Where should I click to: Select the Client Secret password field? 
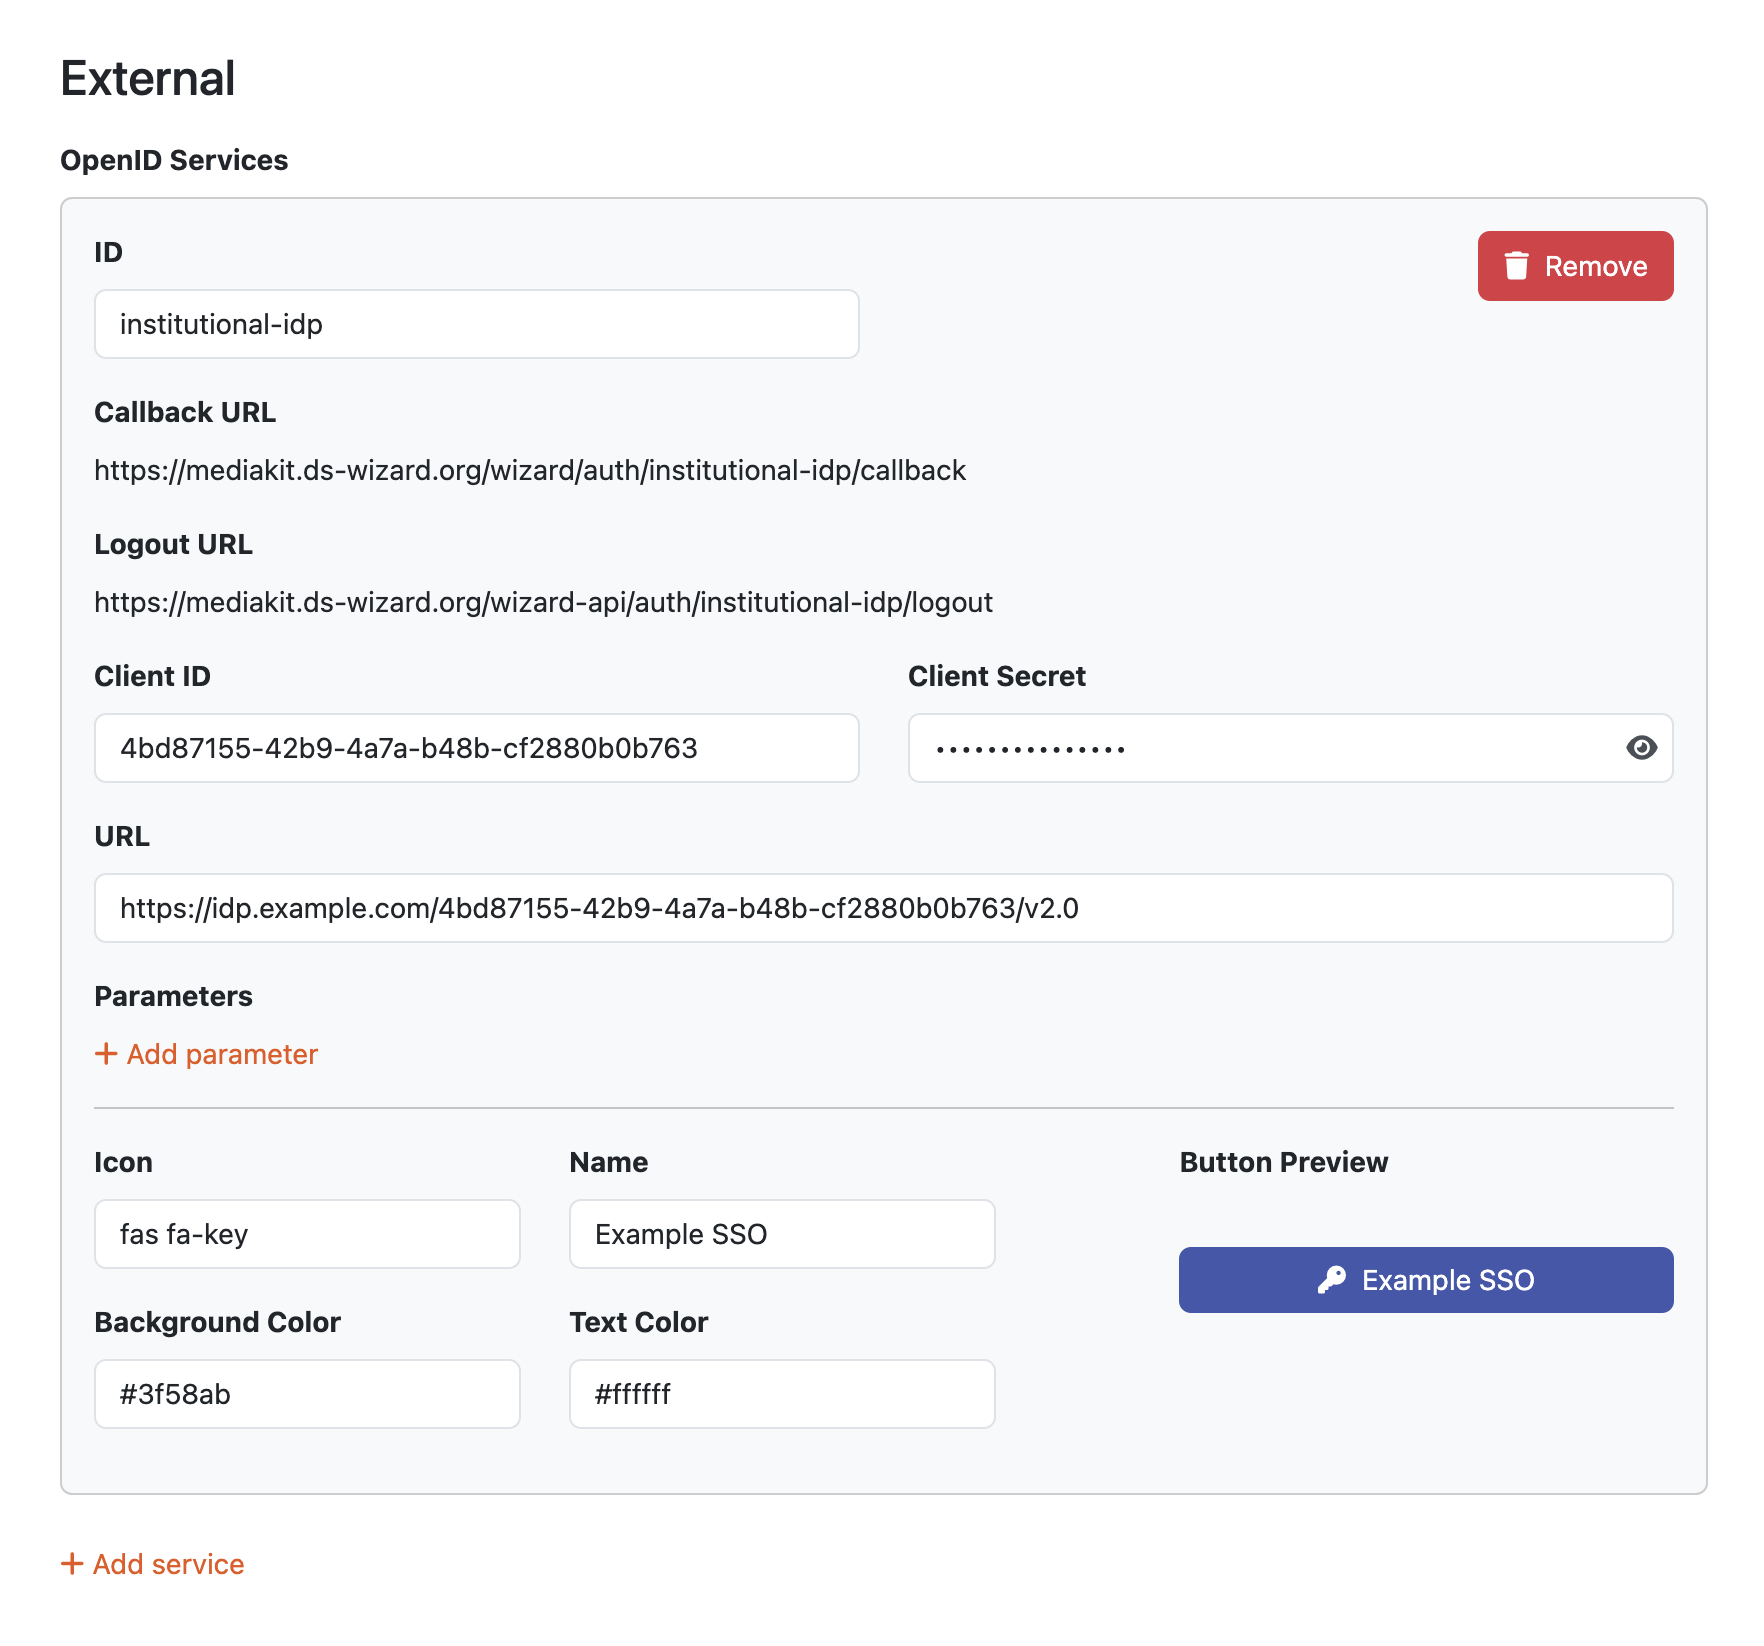coord(1290,748)
